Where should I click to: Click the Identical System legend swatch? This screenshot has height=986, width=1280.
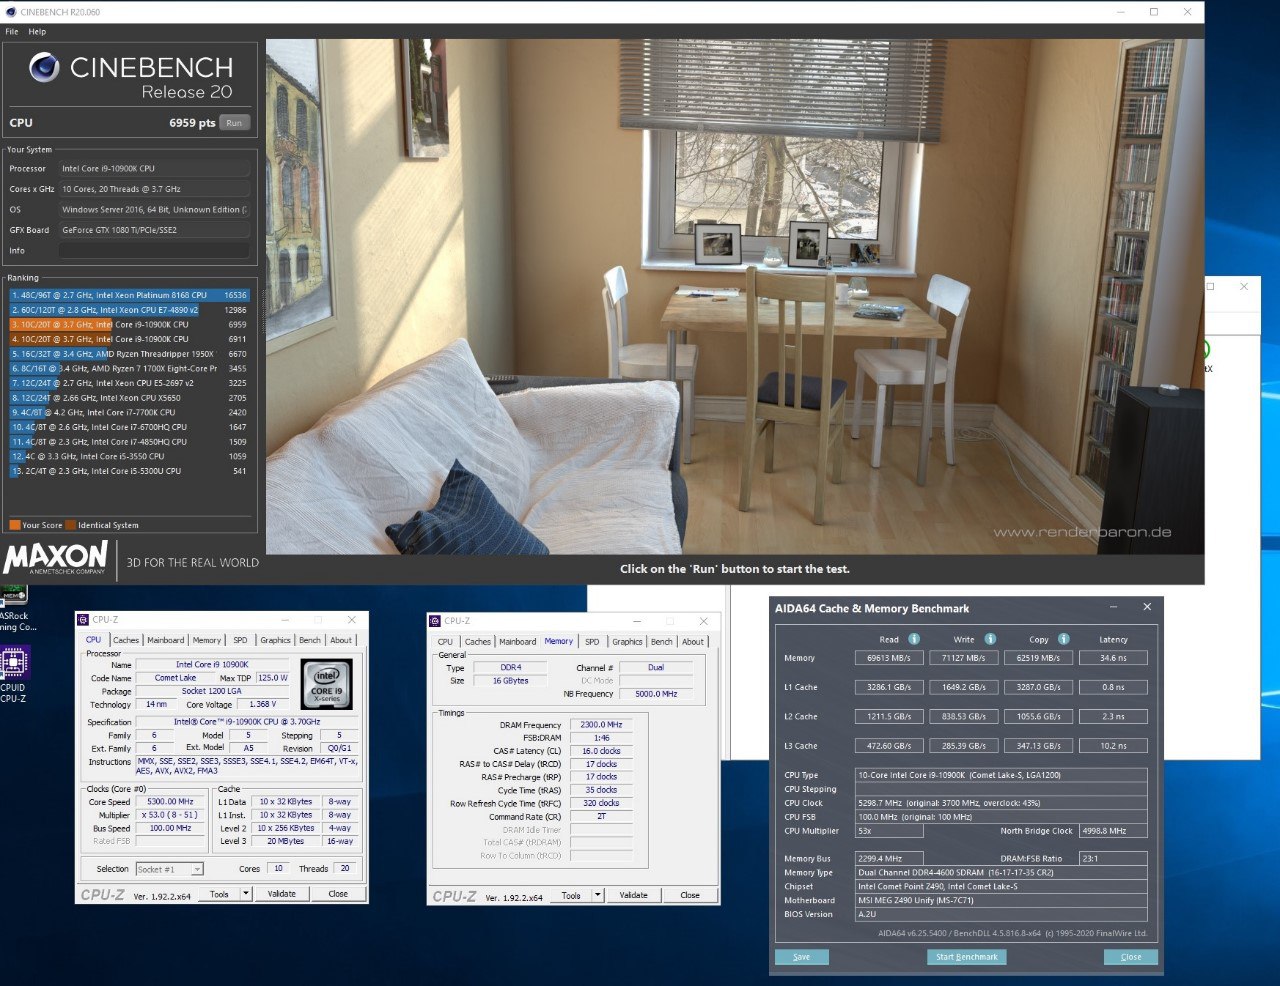click(x=71, y=525)
